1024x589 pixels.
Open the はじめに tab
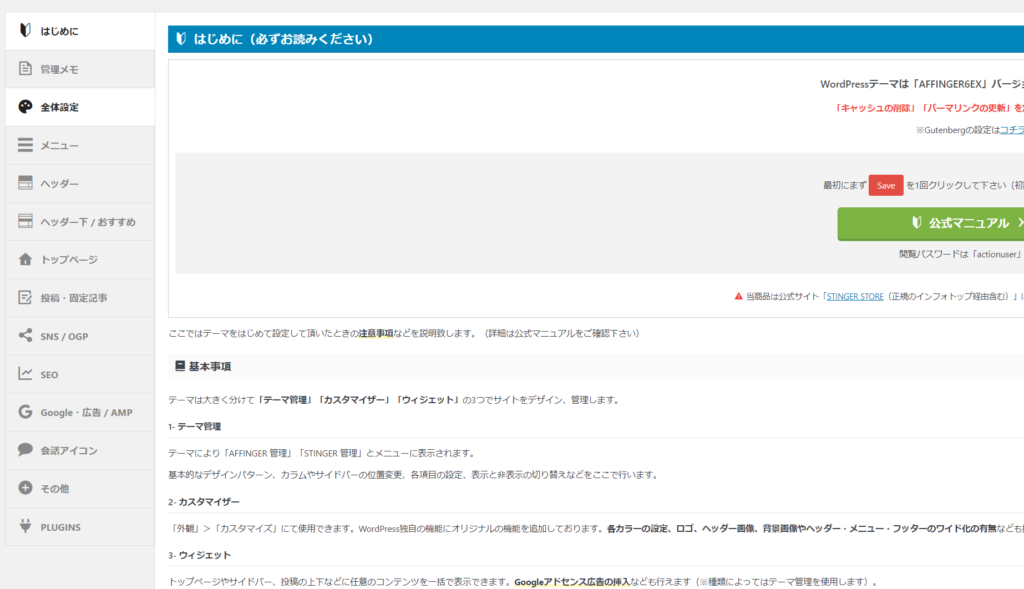point(80,31)
